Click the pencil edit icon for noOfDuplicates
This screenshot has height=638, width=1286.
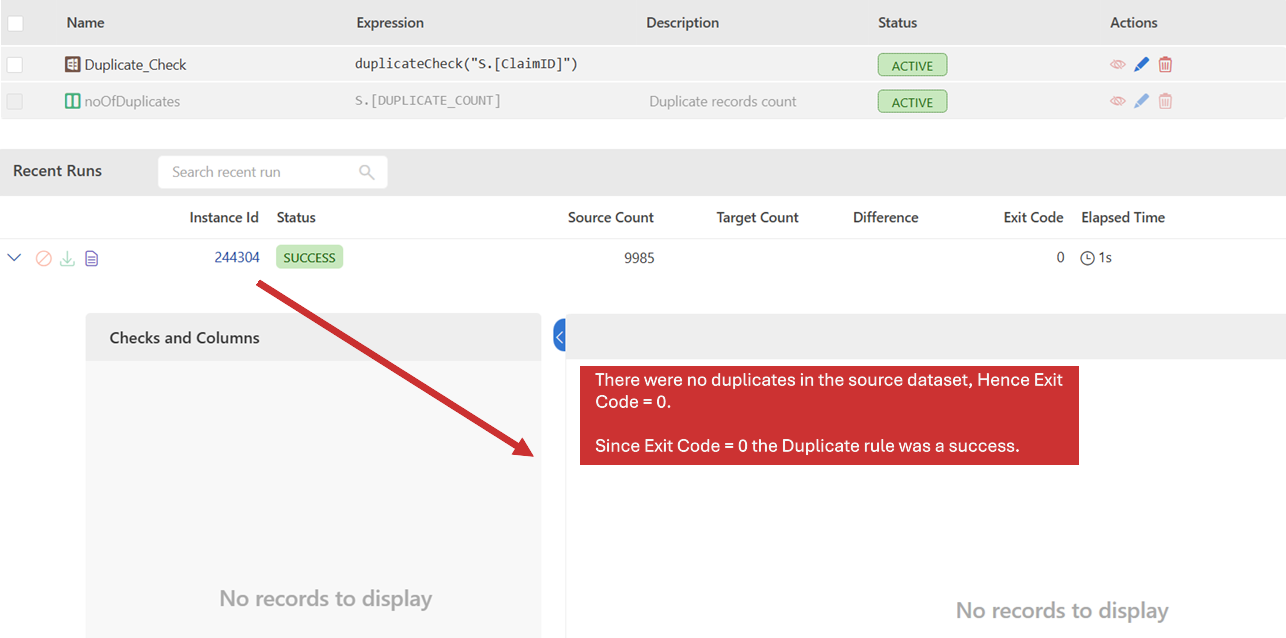click(1141, 101)
